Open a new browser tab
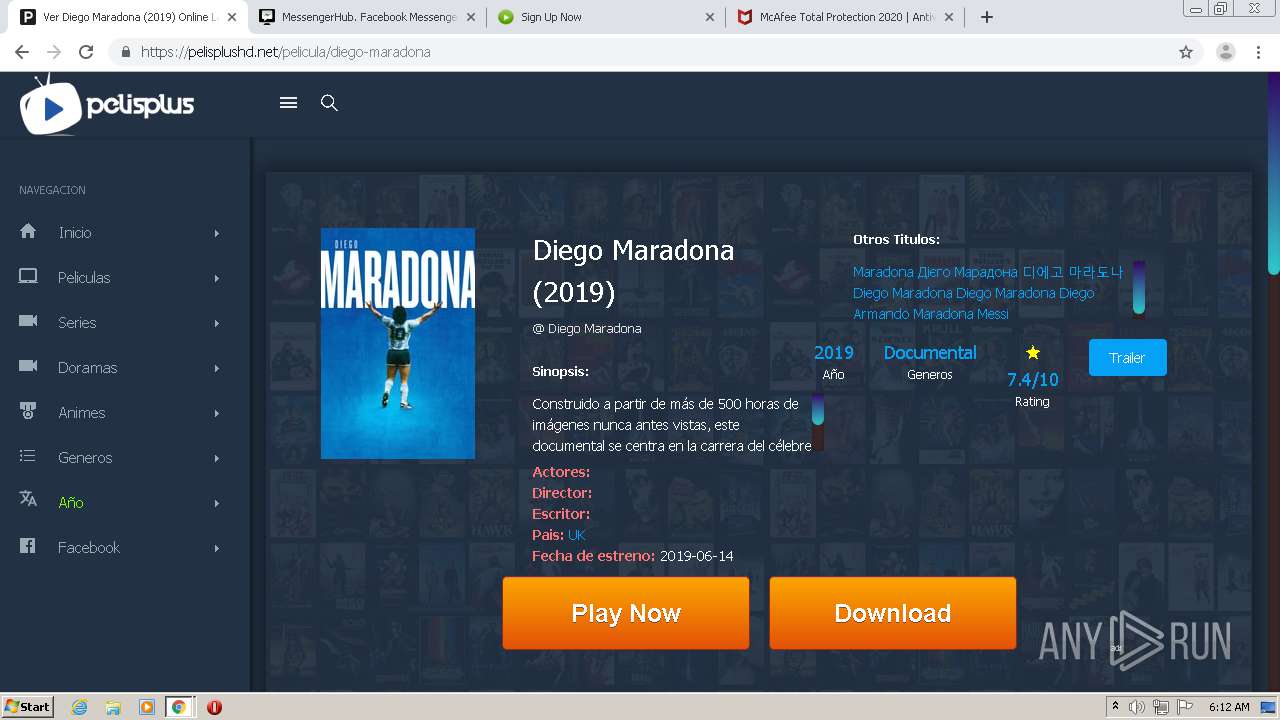This screenshot has width=1280, height=720. pyautogui.click(x=987, y=17)
